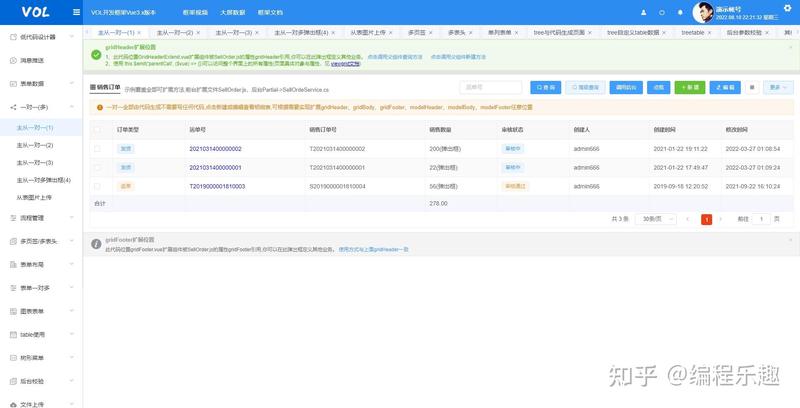Open the 30条/页 page size dropdown
The image size is (800, 408).
(656, 219)
